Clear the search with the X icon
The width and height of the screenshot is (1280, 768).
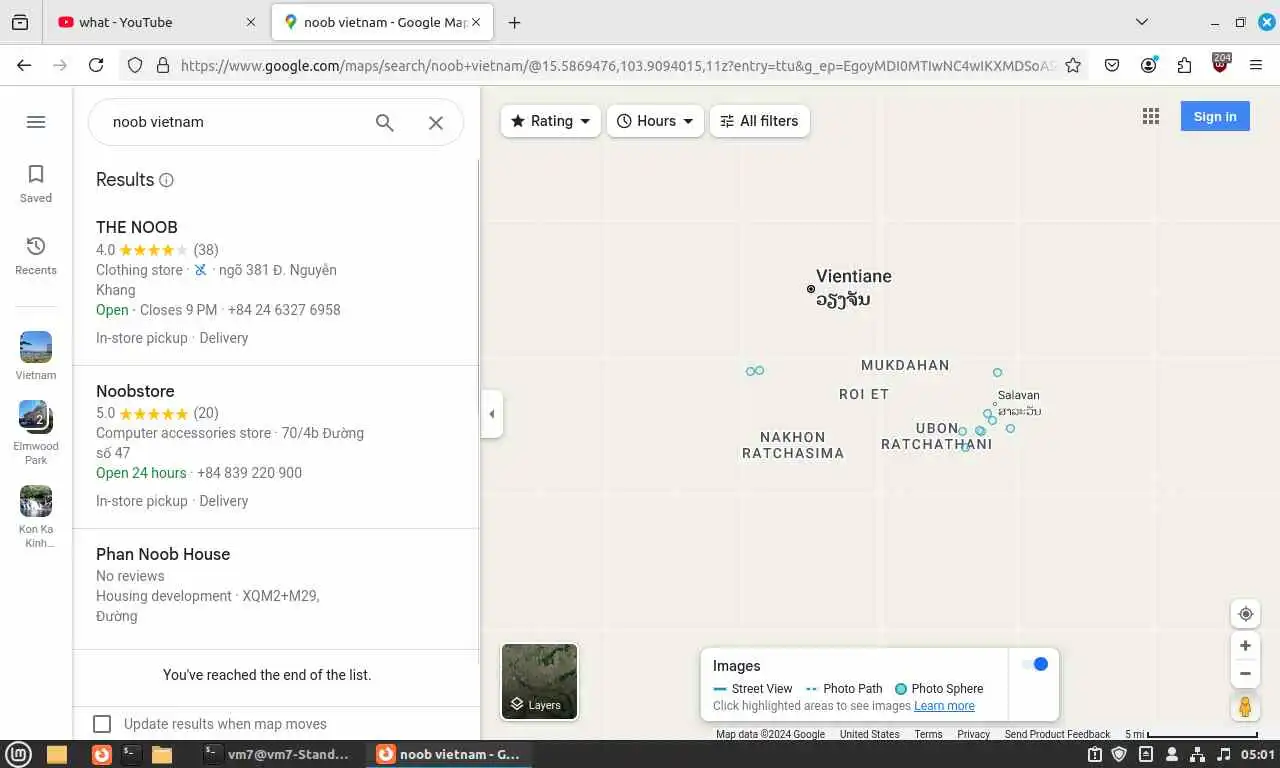coord(436,122)
